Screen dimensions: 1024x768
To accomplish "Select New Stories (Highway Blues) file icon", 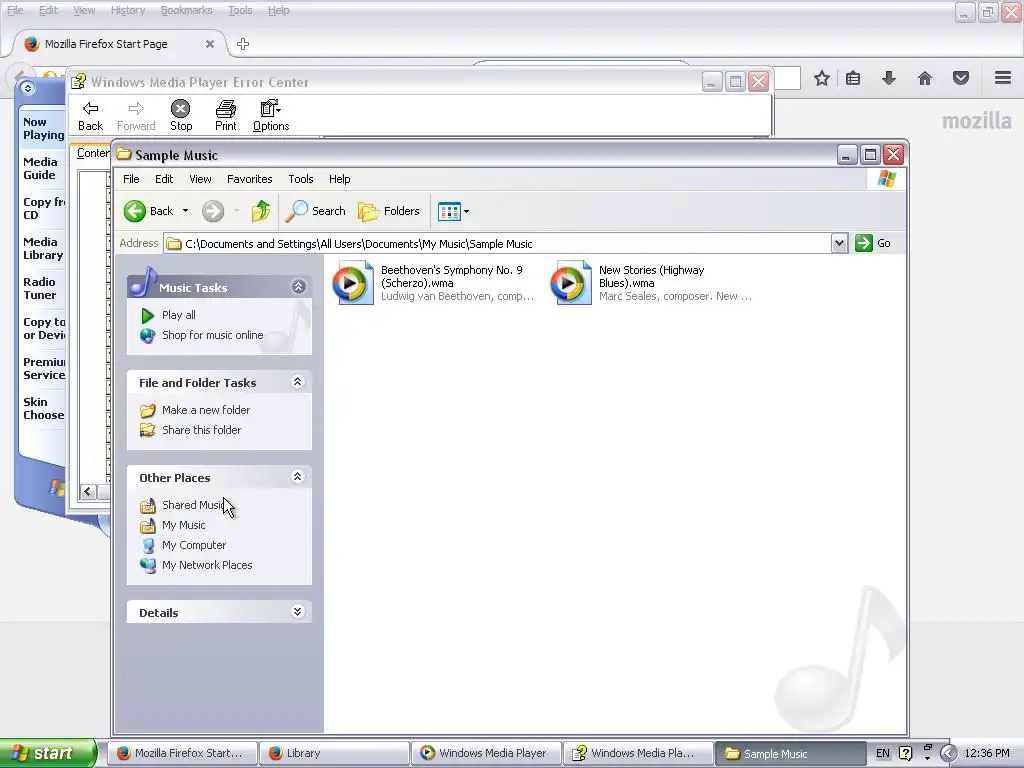I will (571, 283).
